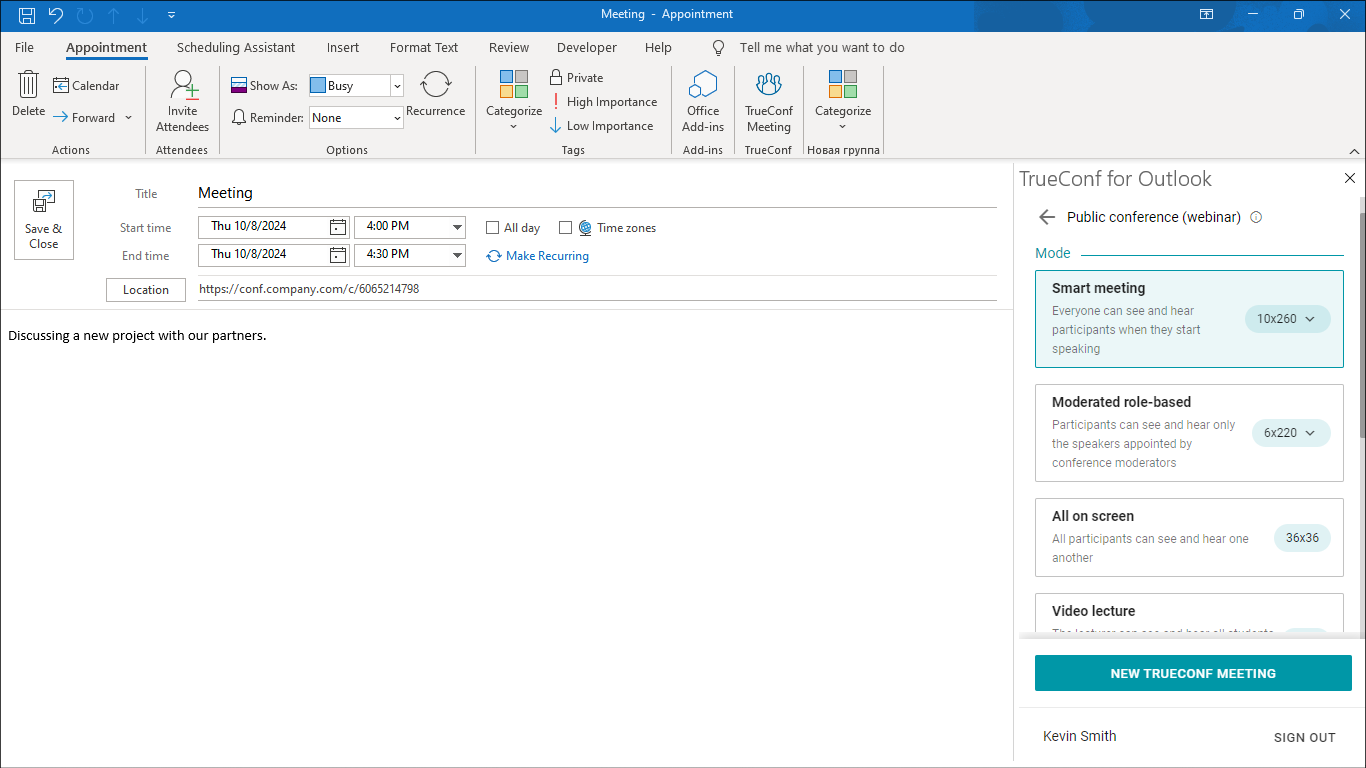1366x768 pixels.
Task: Open the Developer tab
Action: coord(587,47)
